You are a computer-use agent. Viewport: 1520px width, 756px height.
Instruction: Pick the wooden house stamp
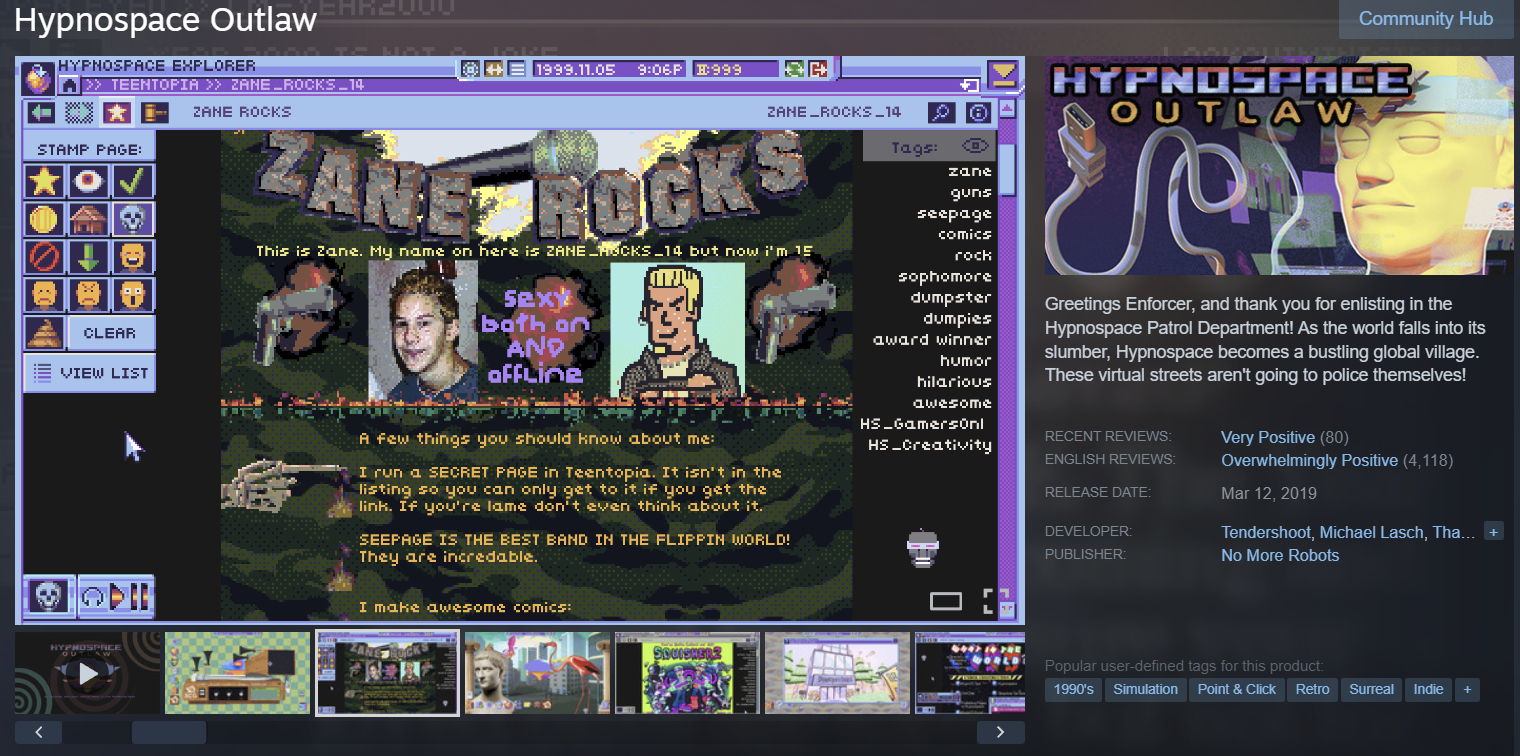89,219
